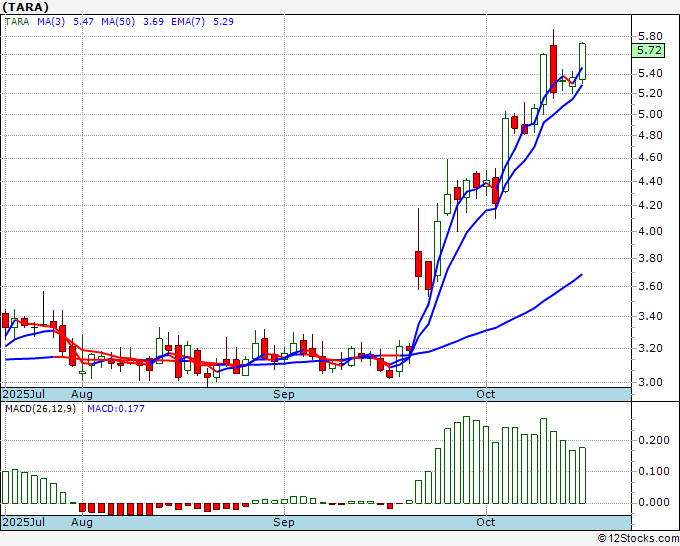Click the MA(50) line end near 3.69
The width and height of the screenshot is (680, 546).
pyautogui.click(x=581, y=275)
